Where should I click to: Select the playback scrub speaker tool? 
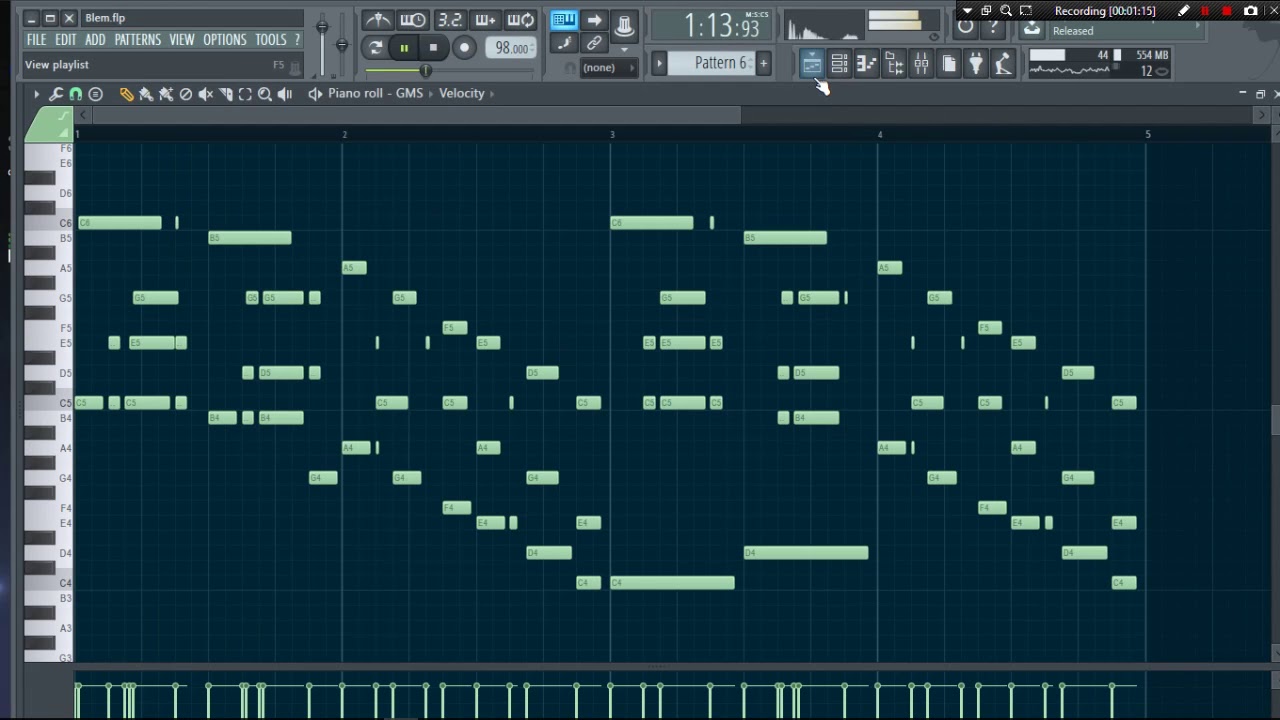tap(285, 94)
